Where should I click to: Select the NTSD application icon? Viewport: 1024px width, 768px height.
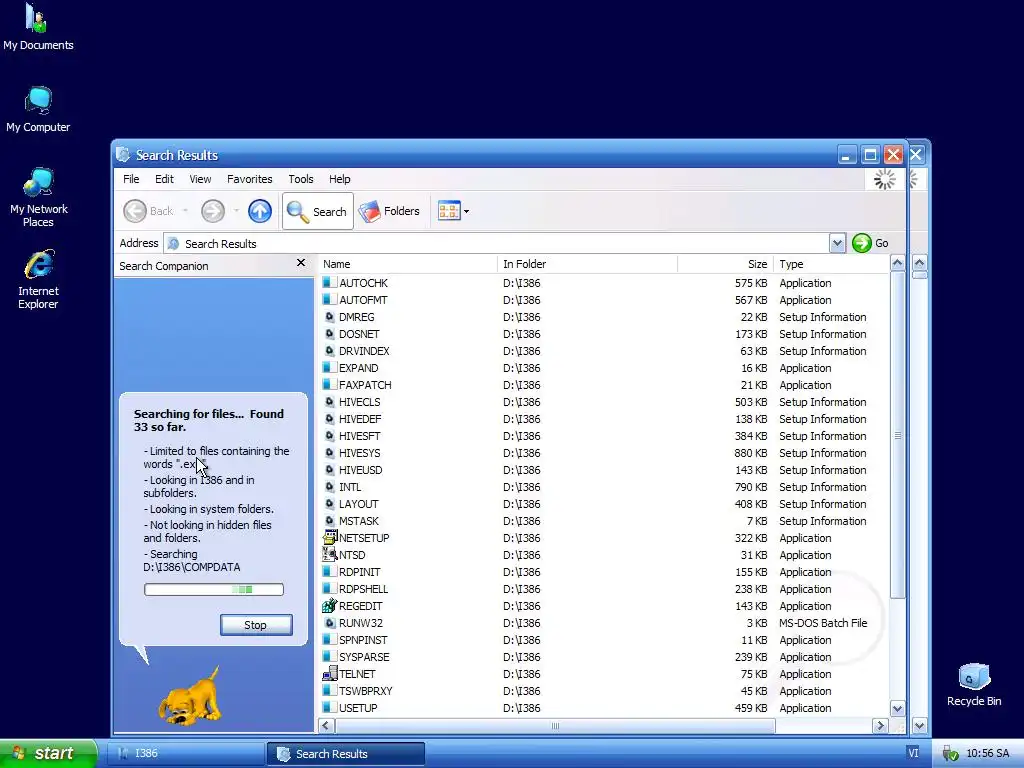329,554
